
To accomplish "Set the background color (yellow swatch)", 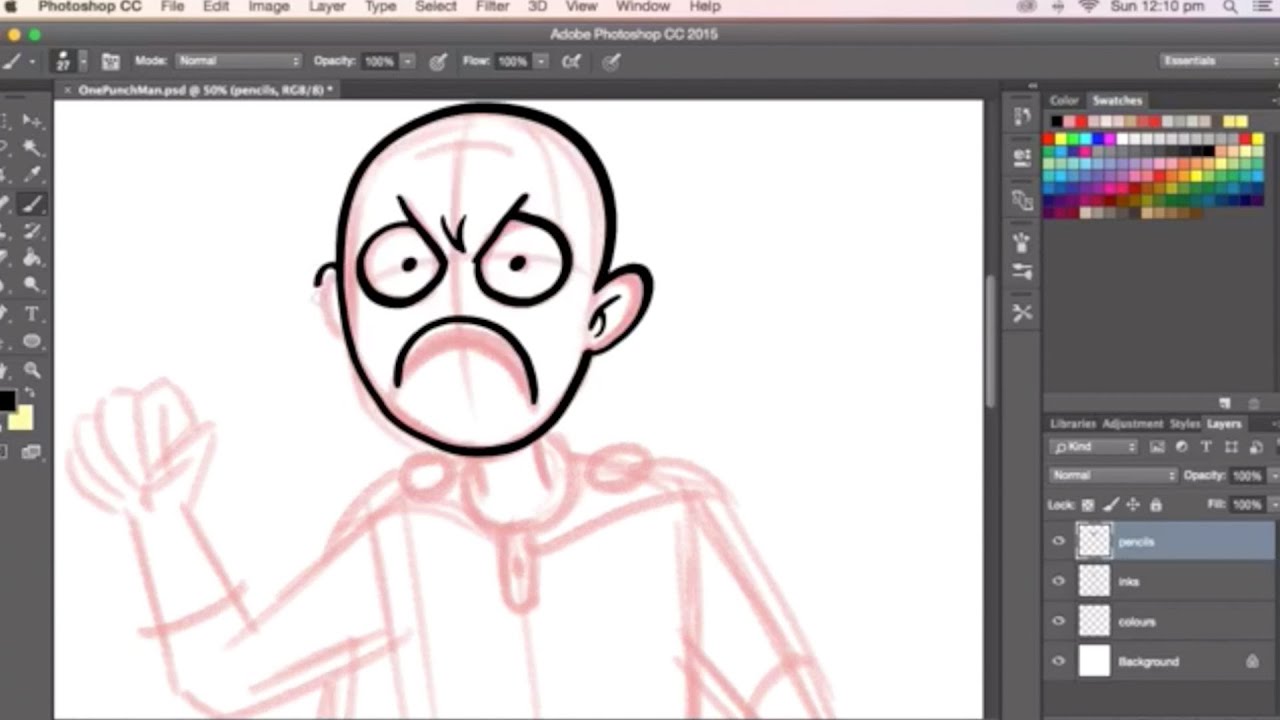I will point(22,417).
